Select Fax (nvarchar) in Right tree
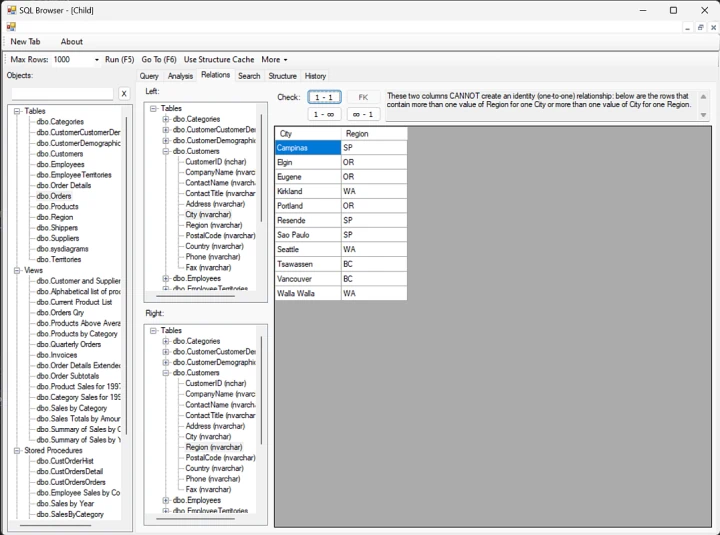 pyautogui.click(x=208, y=490)
